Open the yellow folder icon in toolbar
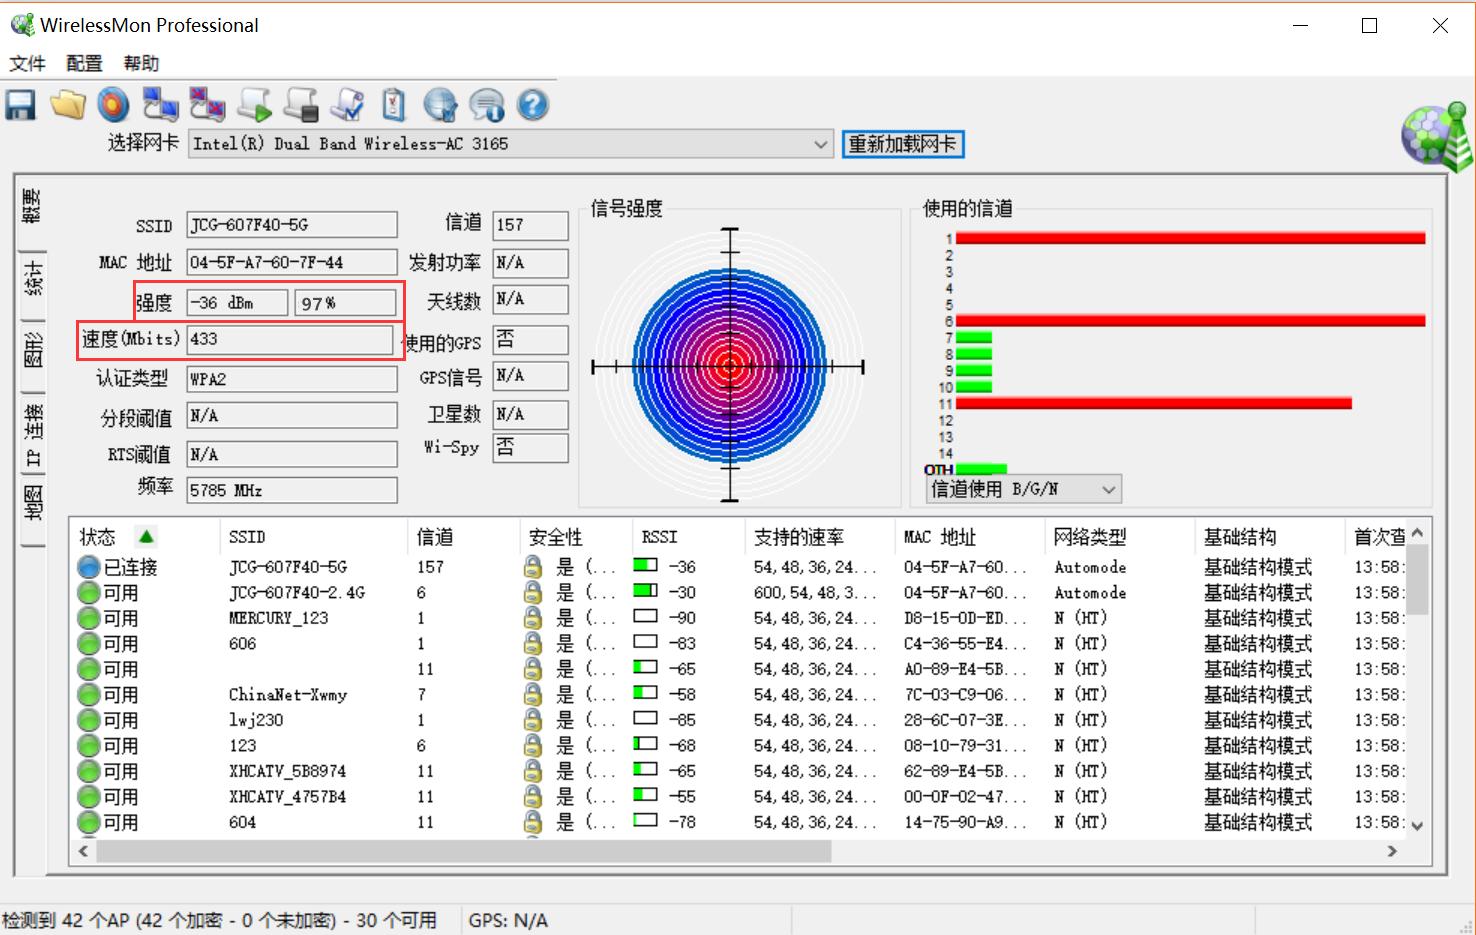 click(x=68, y=105)
